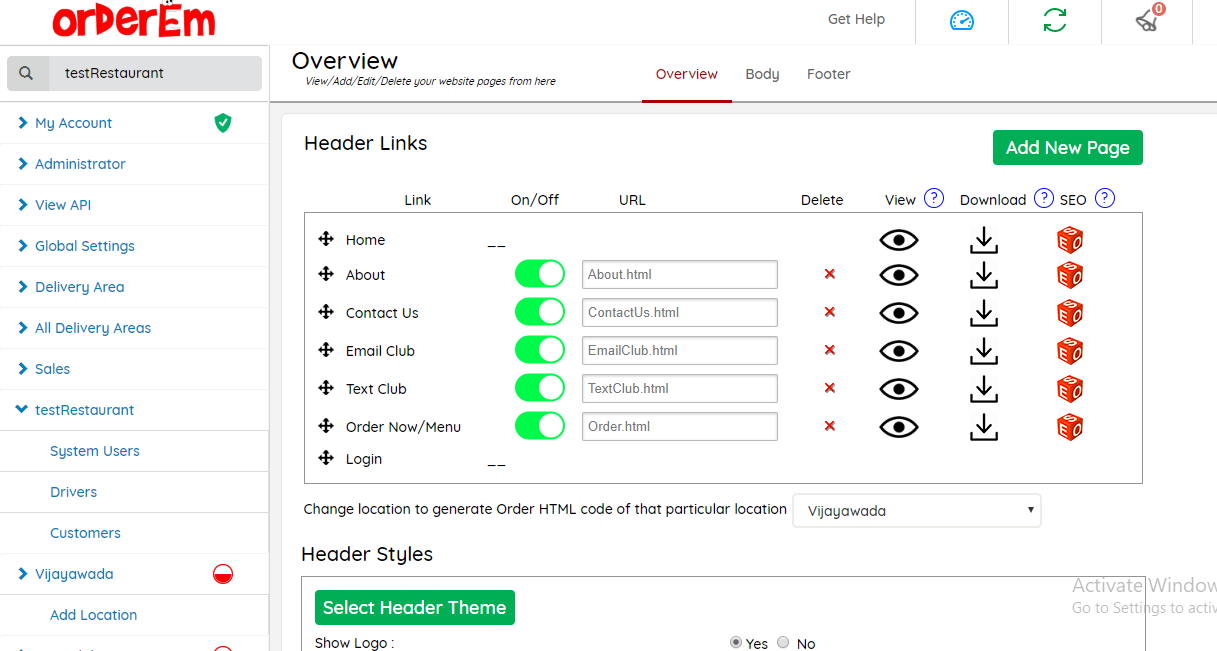
Task: Click the Select Header Theme button
Action: click(414, 607)
